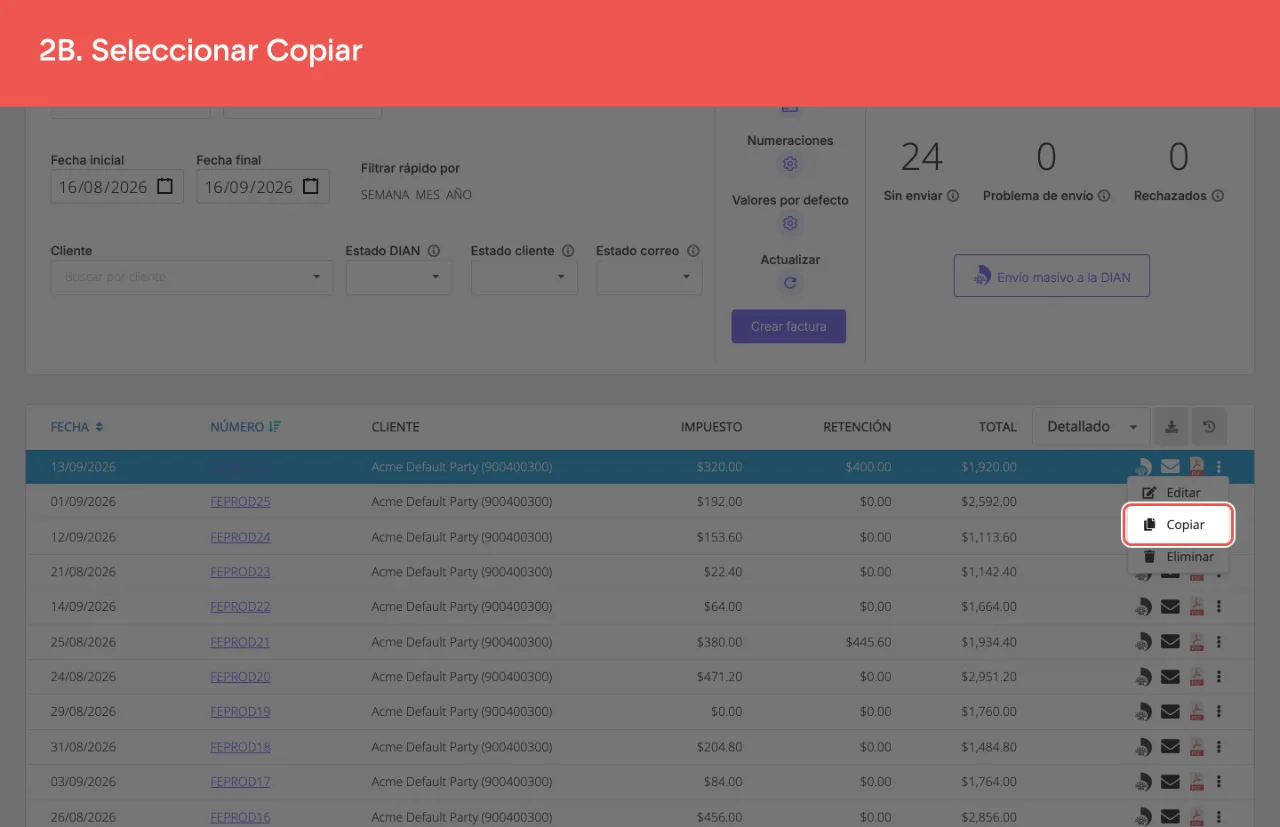The width and height of the screenshot is (1280, 827).
Task: Click the Fecha inicial date field
Action: pyautogui.click(x=117, y=187)
